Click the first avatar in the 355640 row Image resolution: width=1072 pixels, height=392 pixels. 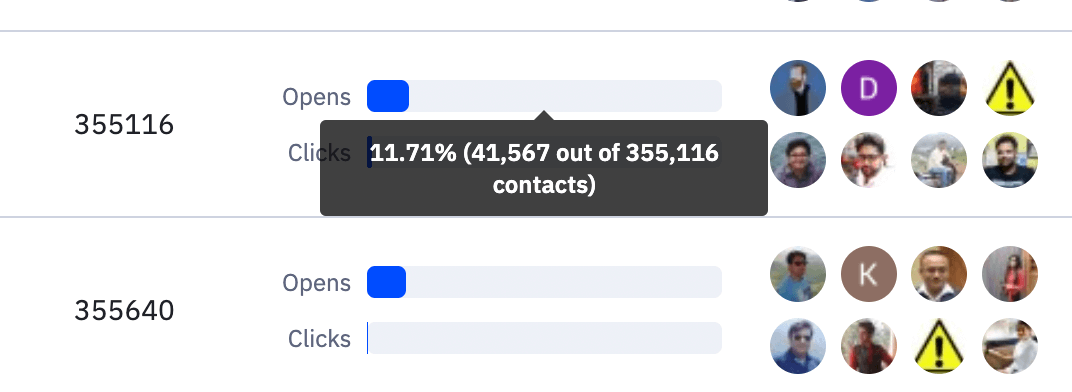pyautogui.click(x=798, y=274)
